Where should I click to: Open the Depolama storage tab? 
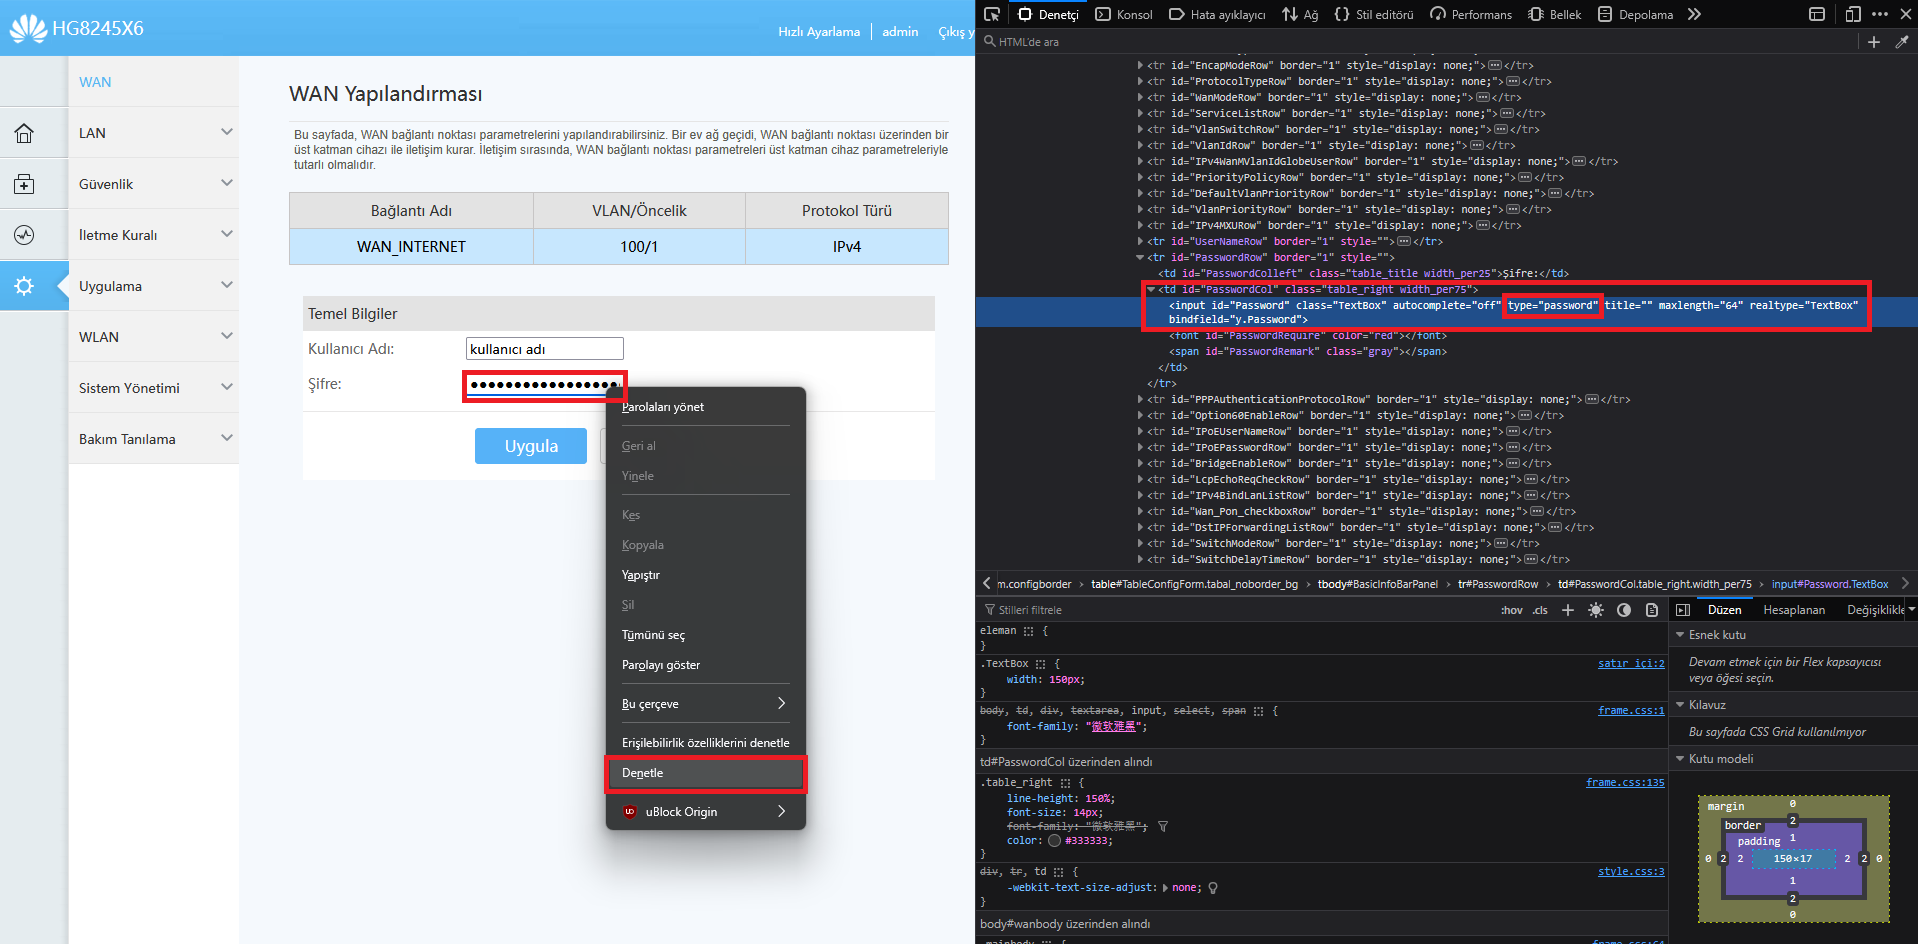coord(1635,14)
